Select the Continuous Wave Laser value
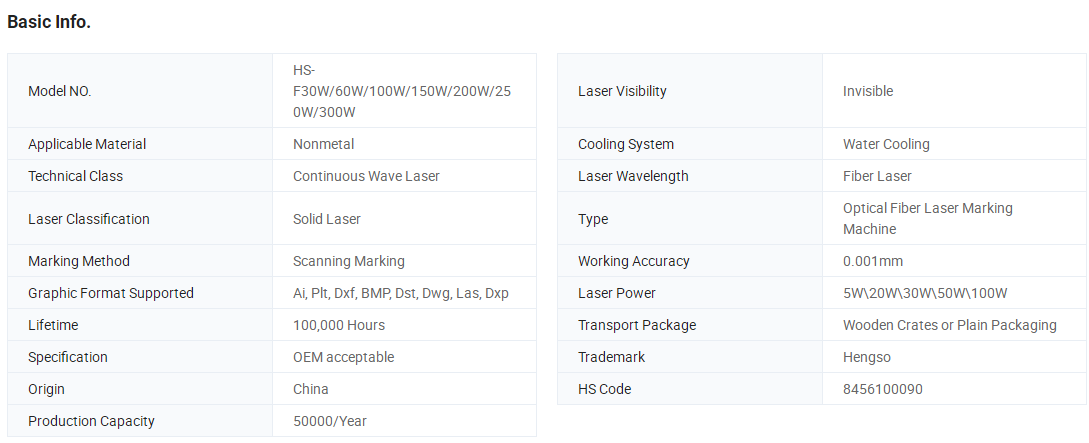The image size is (1089, 443). pos(366,176)
